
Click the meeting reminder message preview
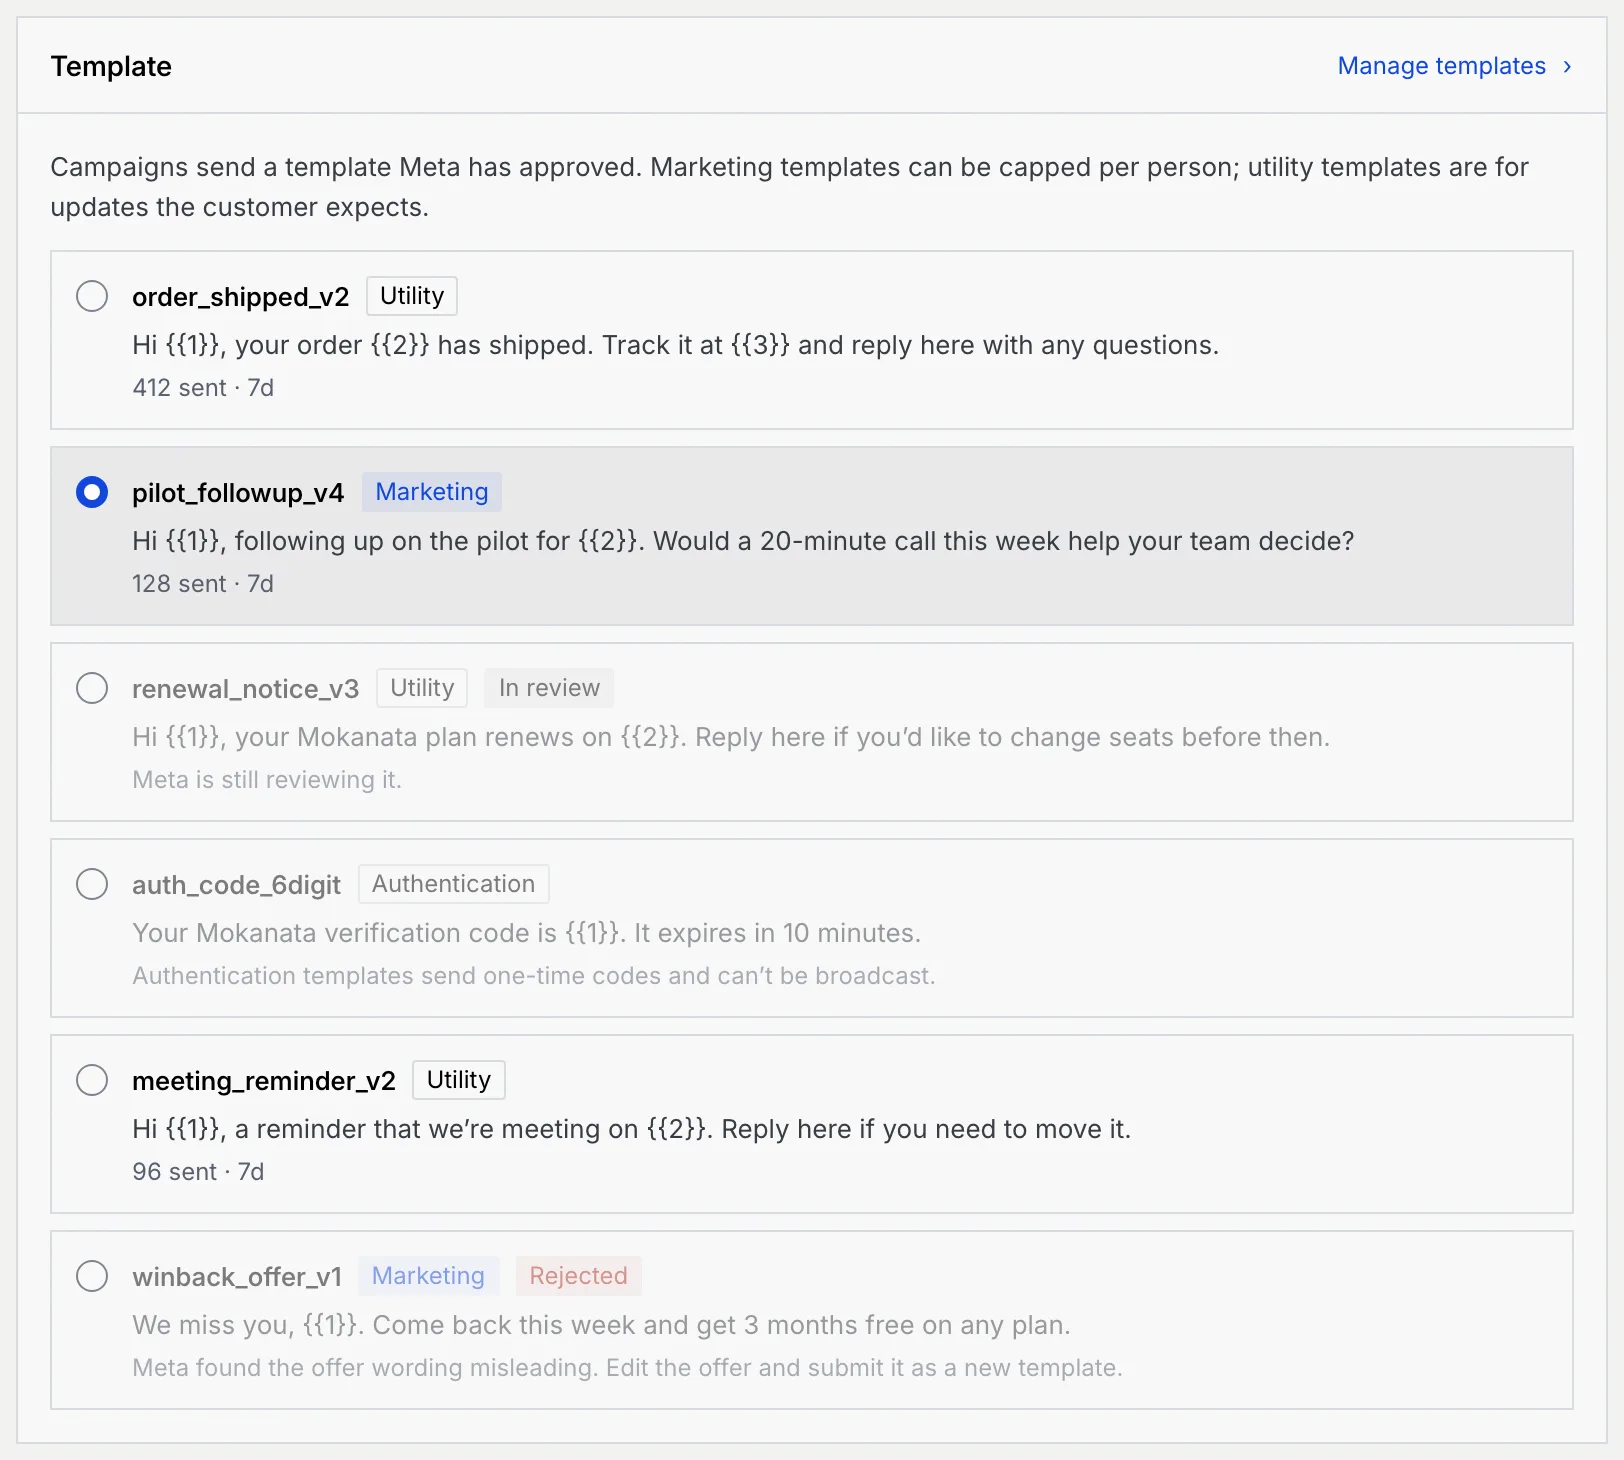[632, 1129]
